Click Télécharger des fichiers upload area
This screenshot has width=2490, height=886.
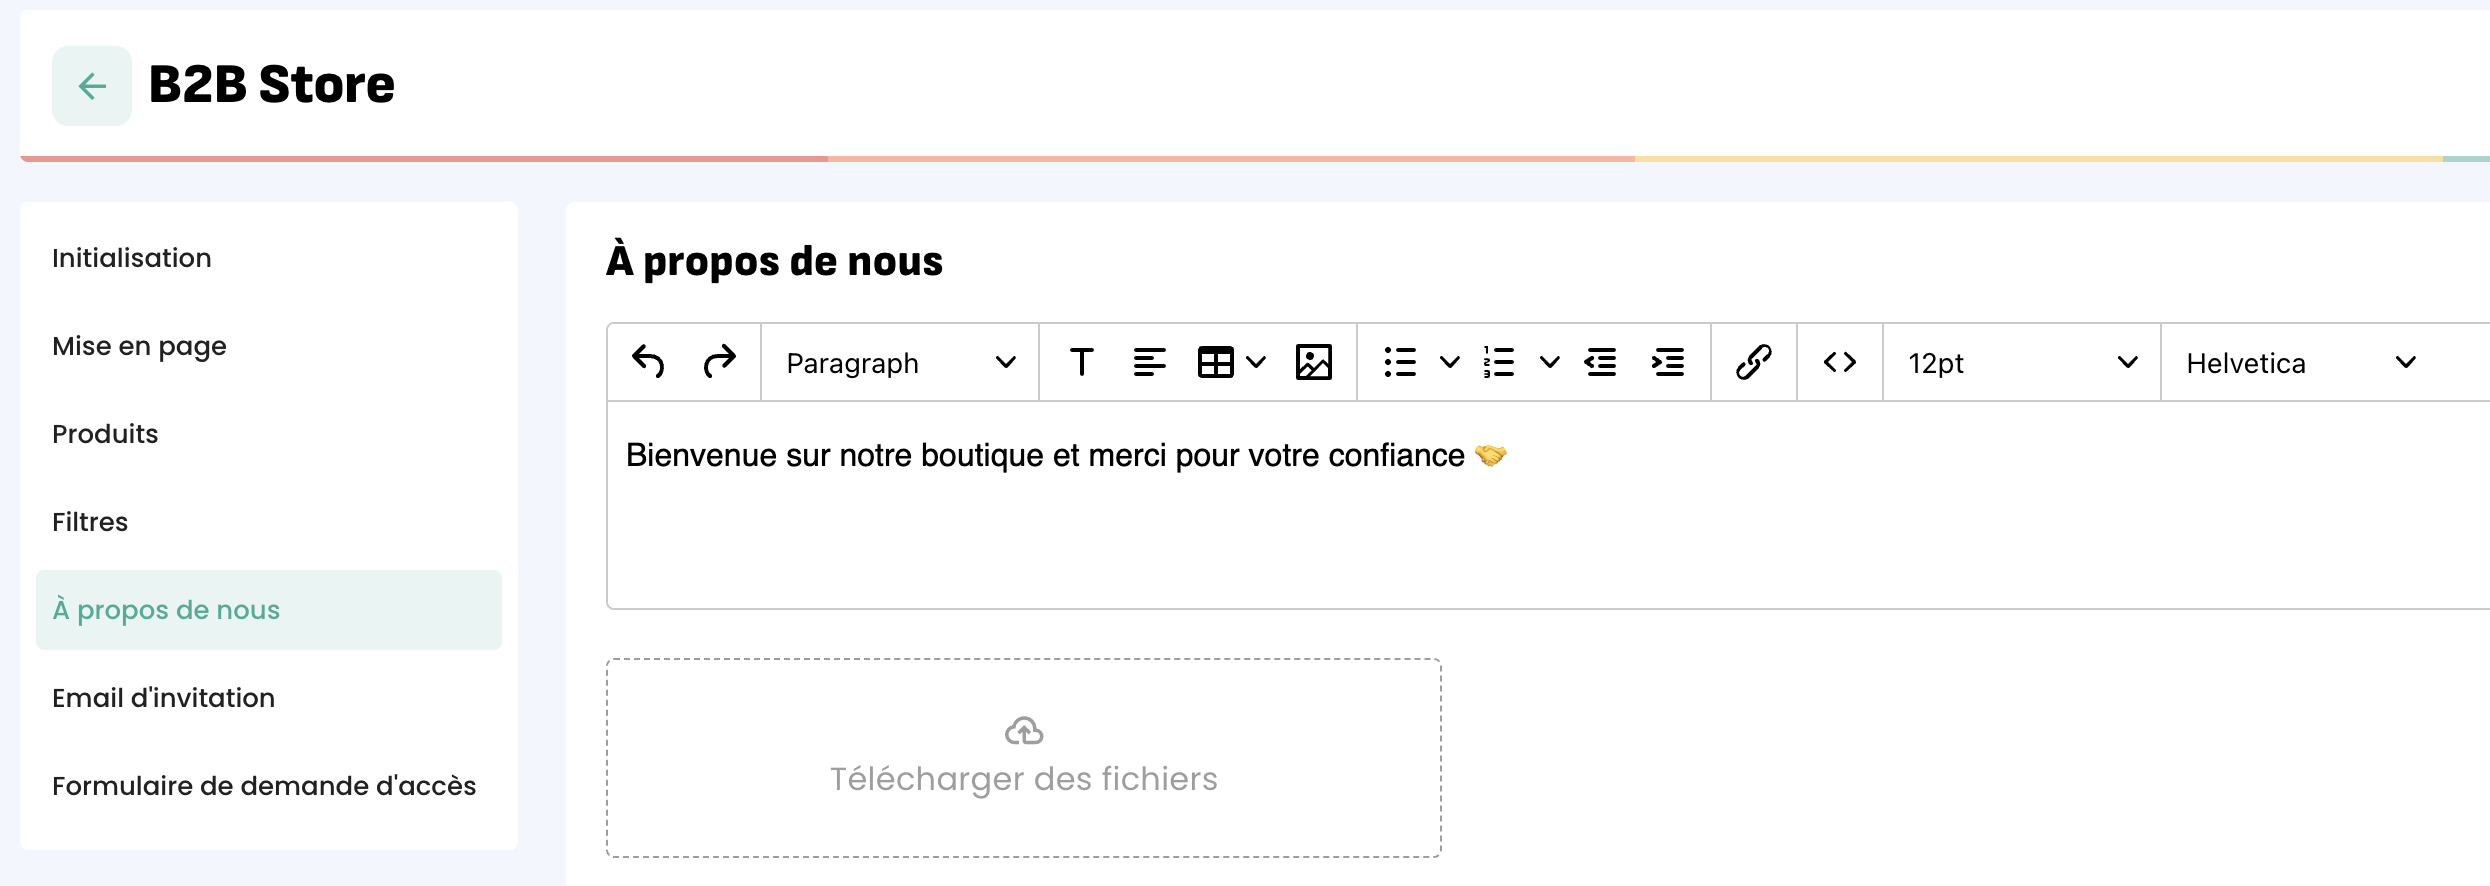(x=1023, y=758)
